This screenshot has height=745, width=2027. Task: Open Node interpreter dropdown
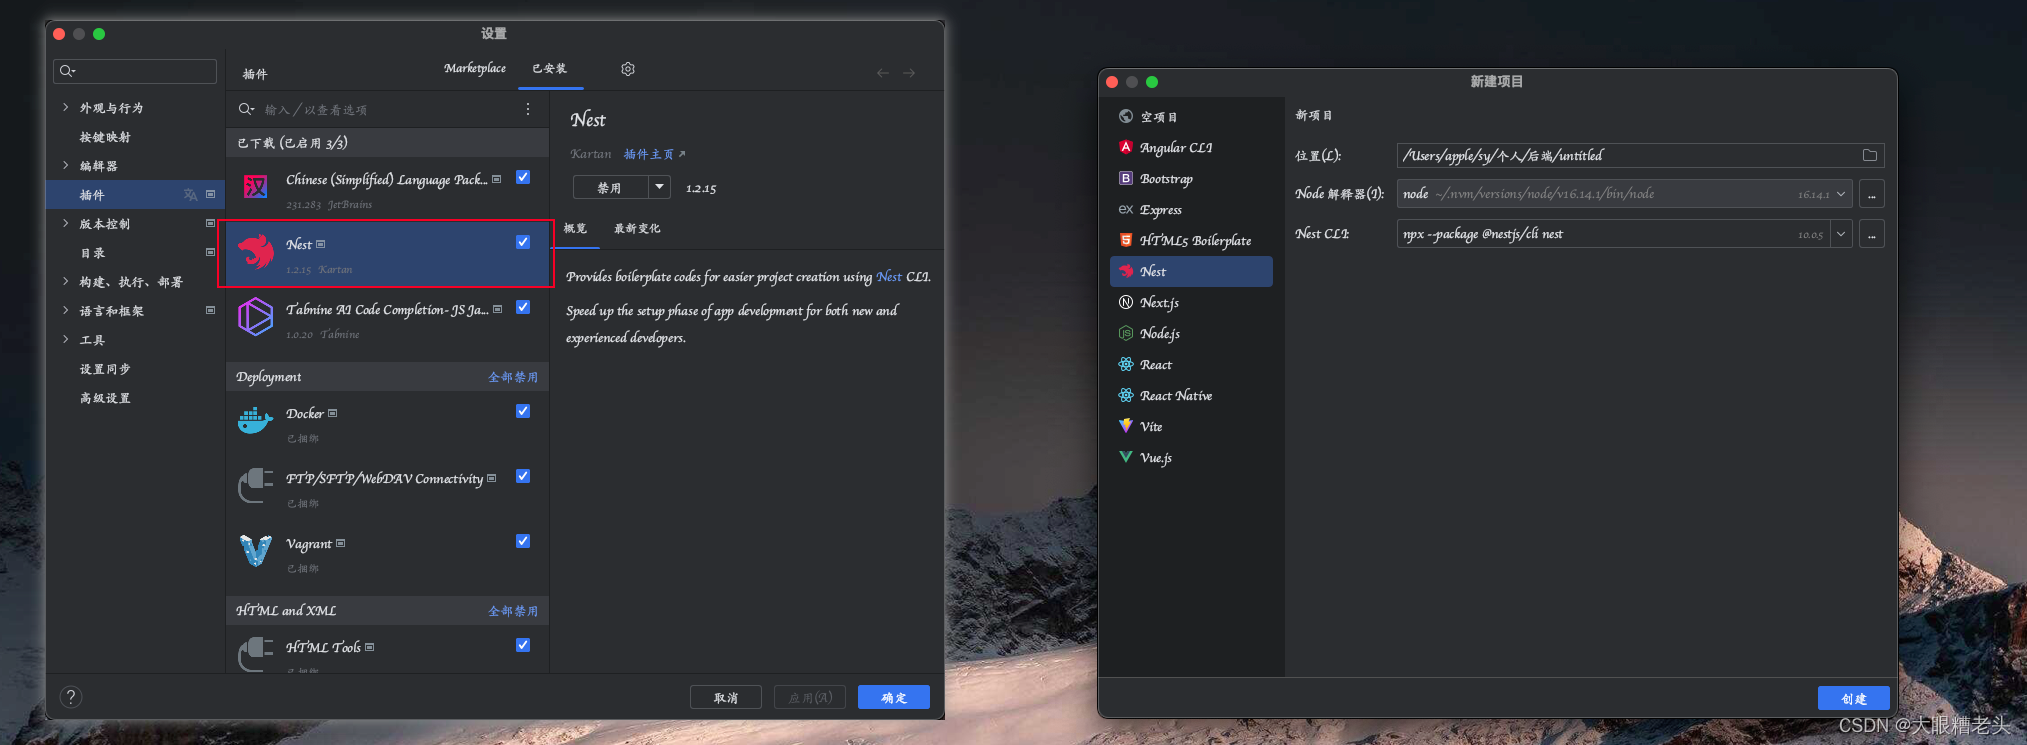pos(1841,194)
